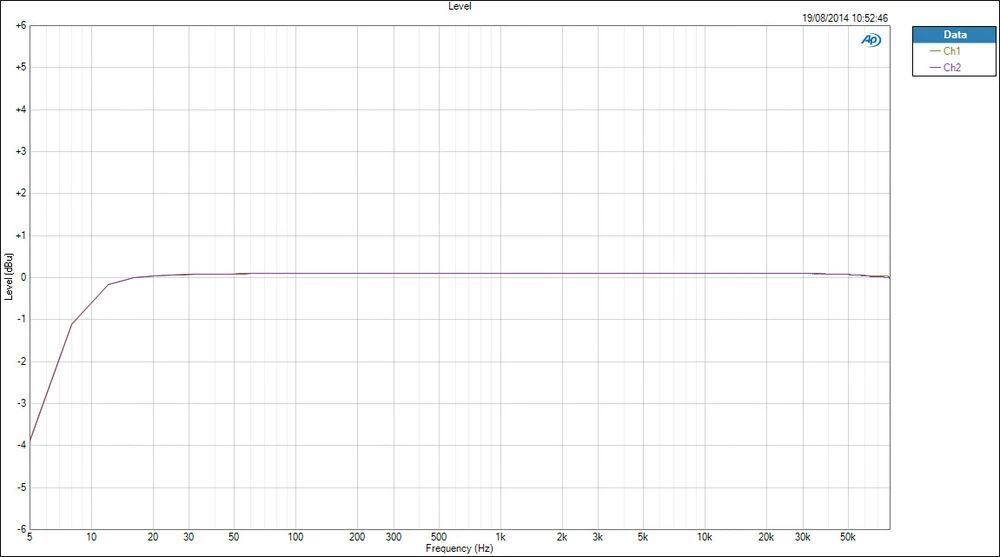This screenshot has height=557, width=1000.
Task: Click the Level (dBu) axis label
Action: [8, 277]
